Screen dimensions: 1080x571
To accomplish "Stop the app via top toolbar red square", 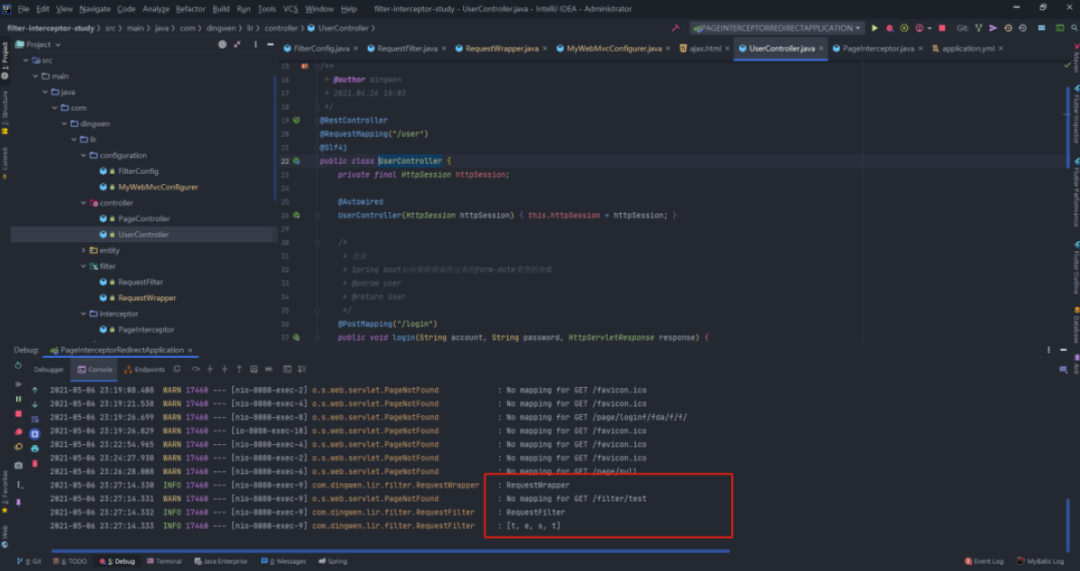I will pyautogui.click(x=942, y=28).
